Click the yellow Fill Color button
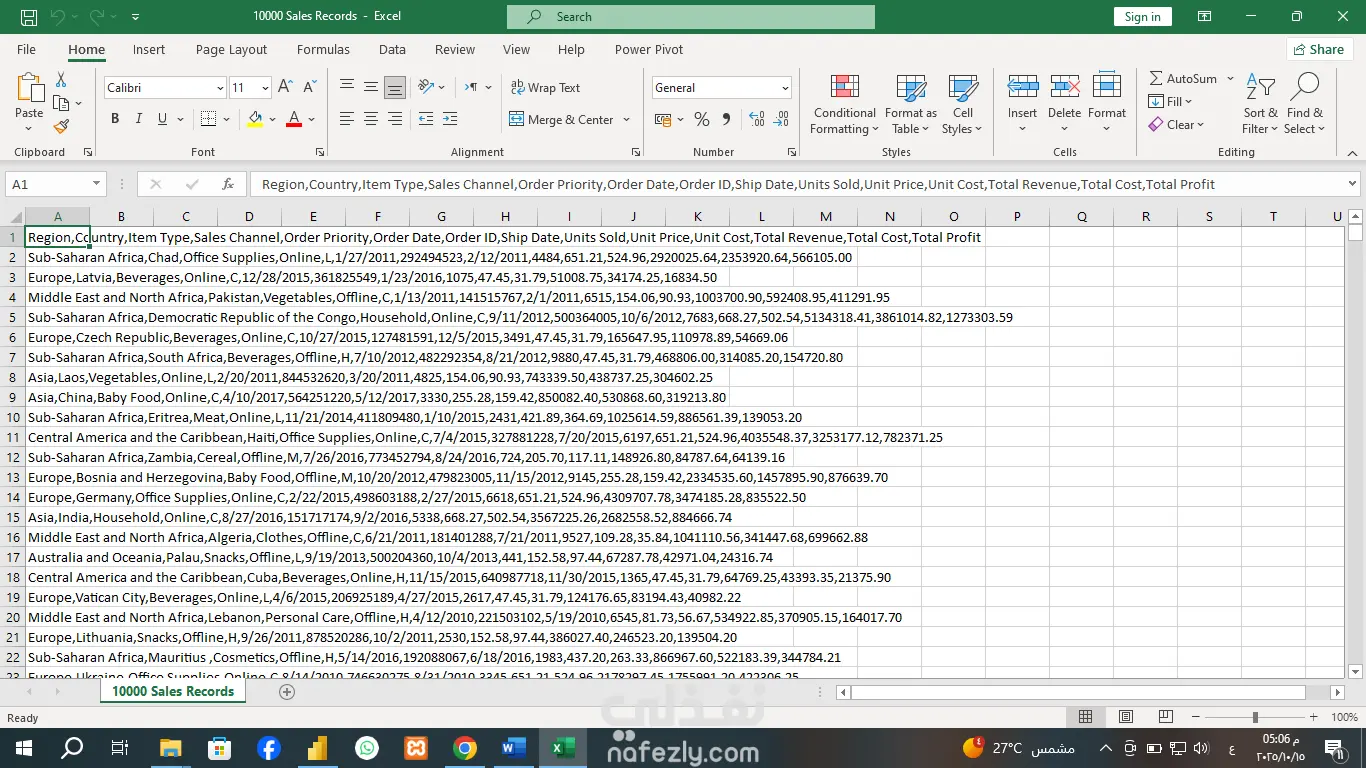Viewport: 1366px width, 768px height. [x=255, y=119]
